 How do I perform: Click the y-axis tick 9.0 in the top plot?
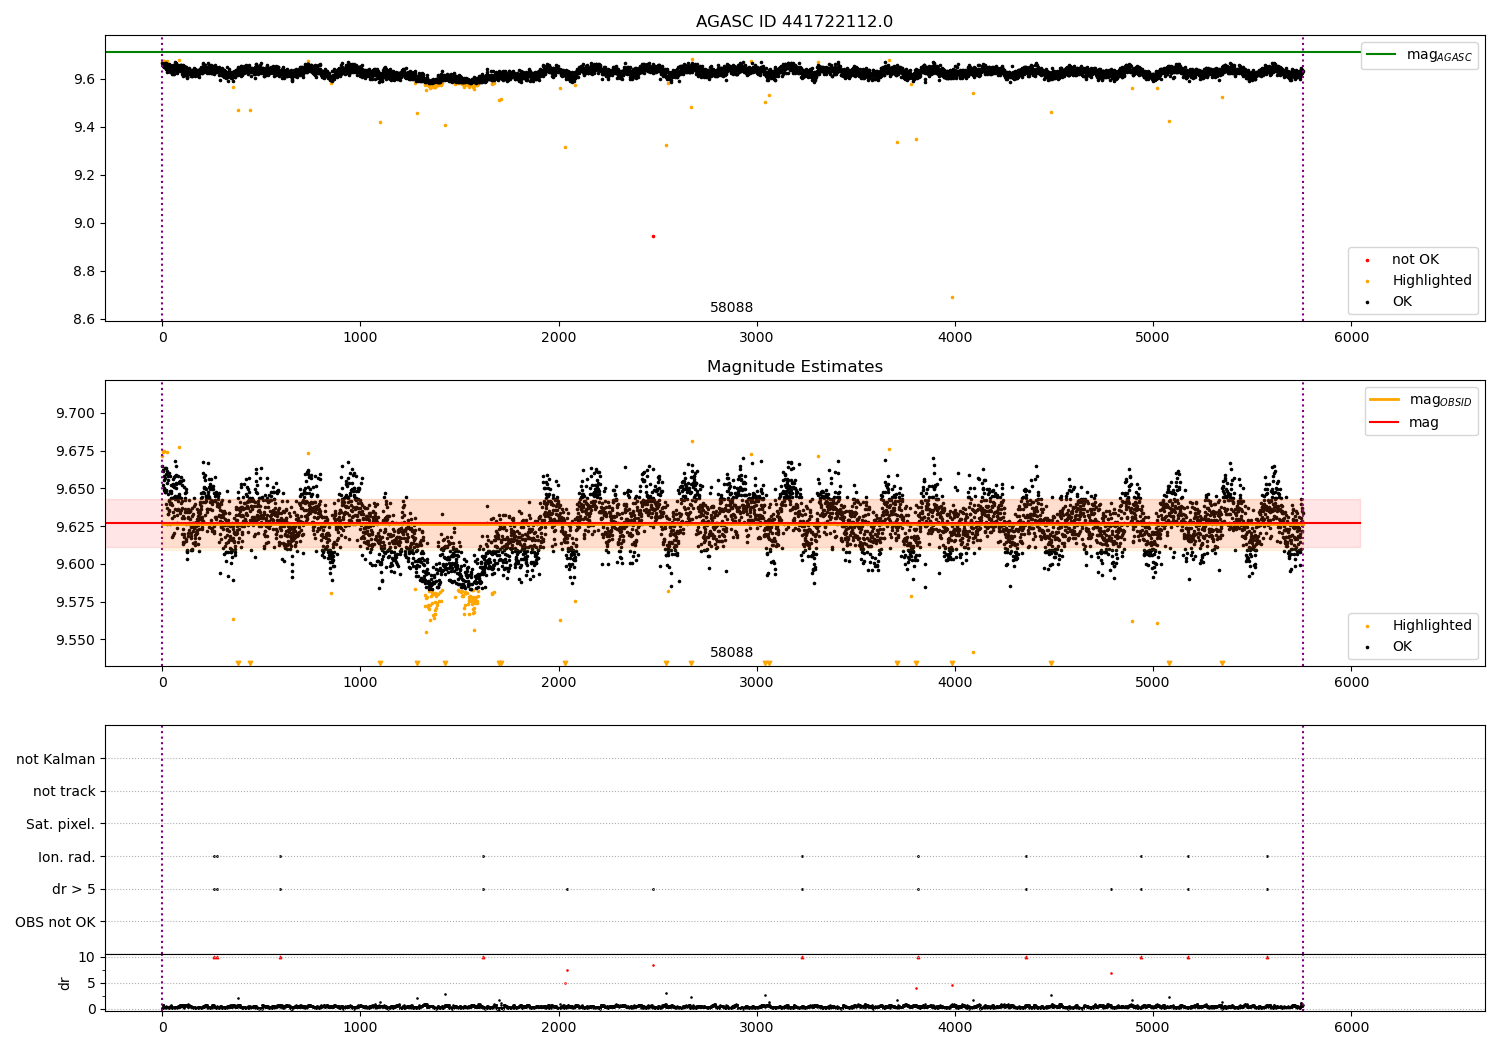point(84,224)
